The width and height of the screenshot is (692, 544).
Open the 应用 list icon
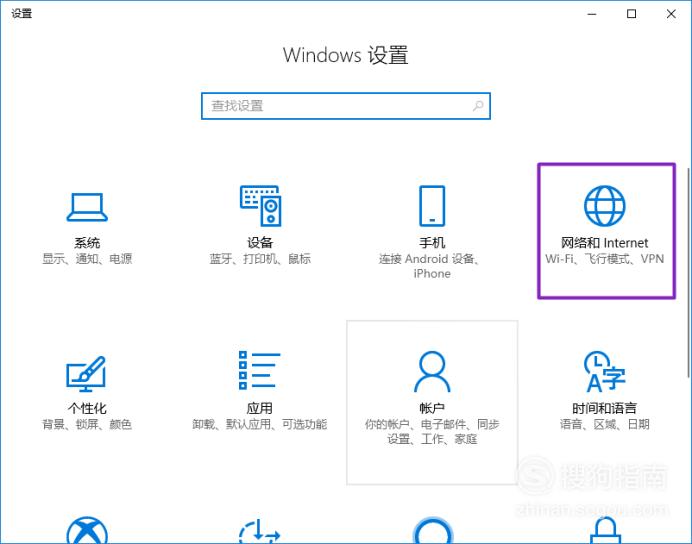coord(260,371)
